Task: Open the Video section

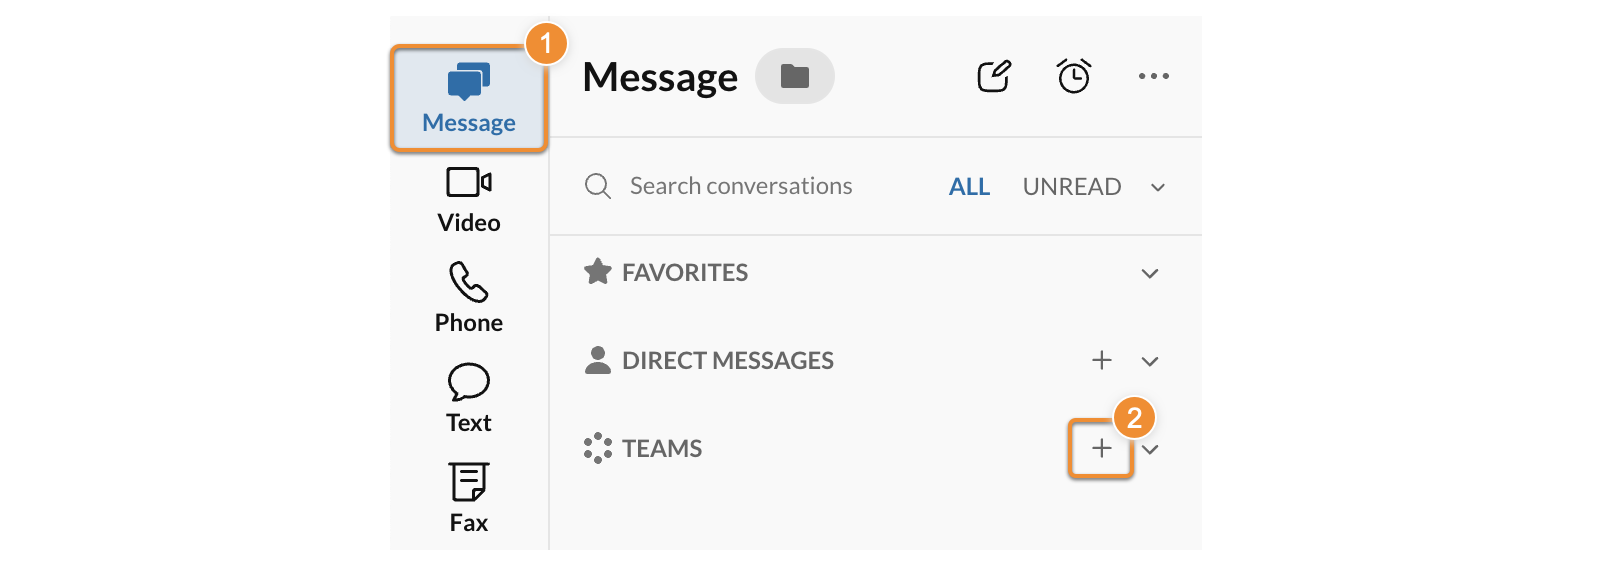Action: [468, 200]
